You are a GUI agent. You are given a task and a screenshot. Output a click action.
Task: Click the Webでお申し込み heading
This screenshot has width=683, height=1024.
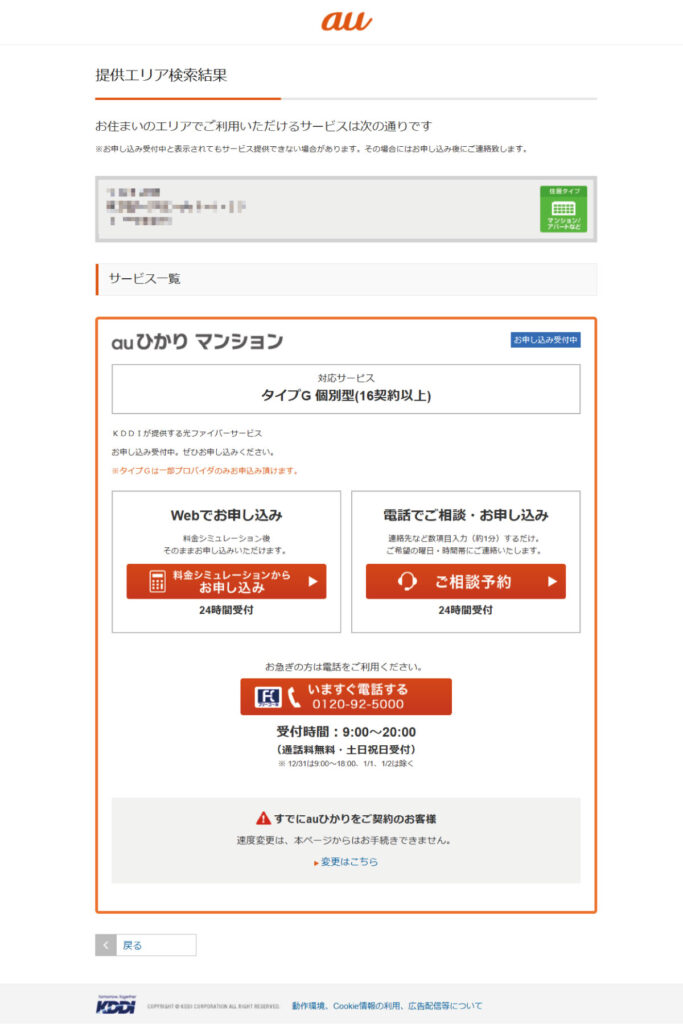(226, 515)
